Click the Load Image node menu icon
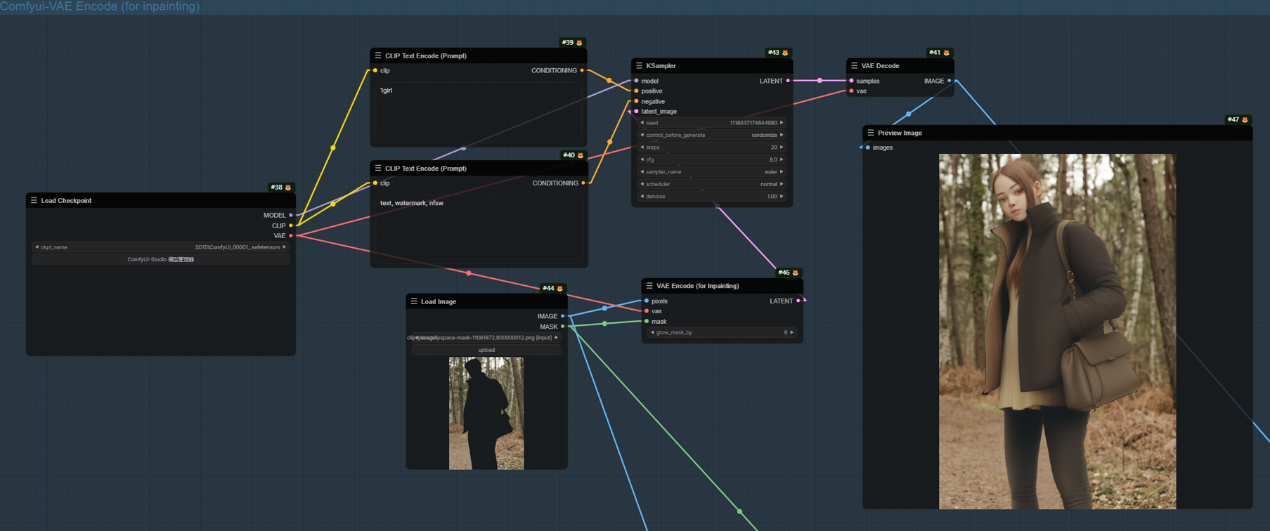Viewport: 1270px width, 531px height. 414,301
